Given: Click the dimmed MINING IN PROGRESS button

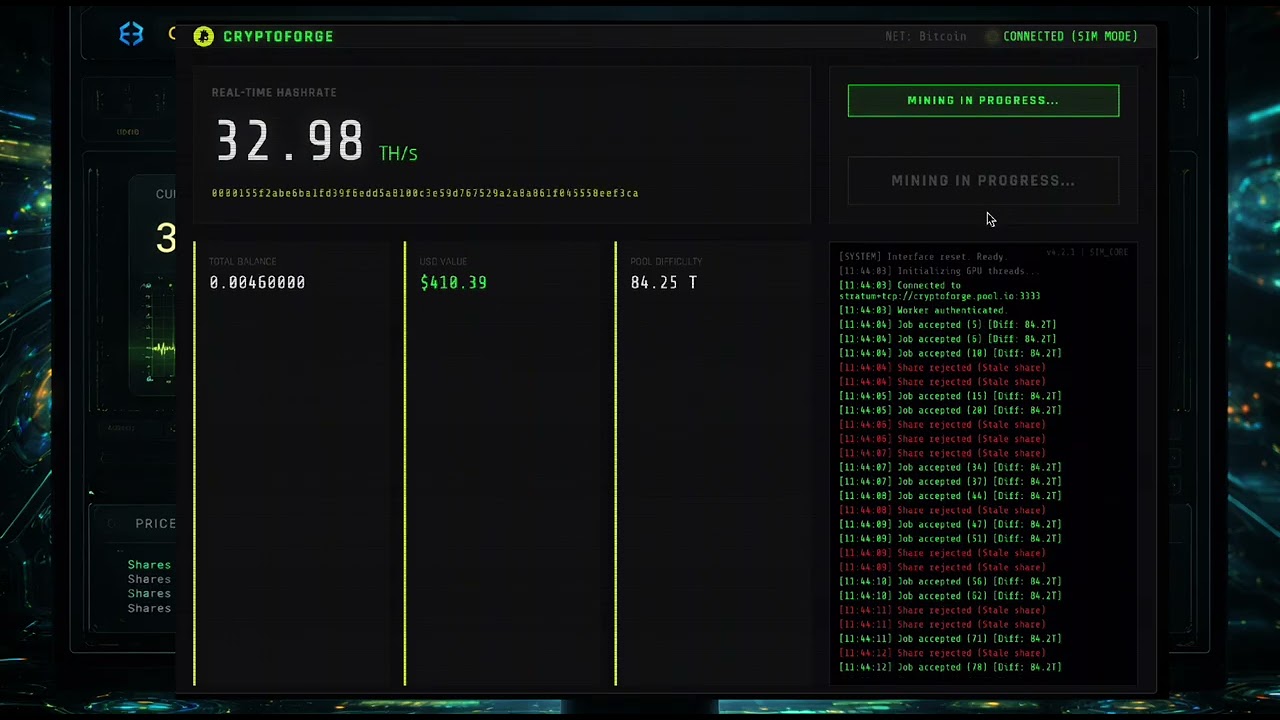Looking at the screenshot, I should 983,181.
